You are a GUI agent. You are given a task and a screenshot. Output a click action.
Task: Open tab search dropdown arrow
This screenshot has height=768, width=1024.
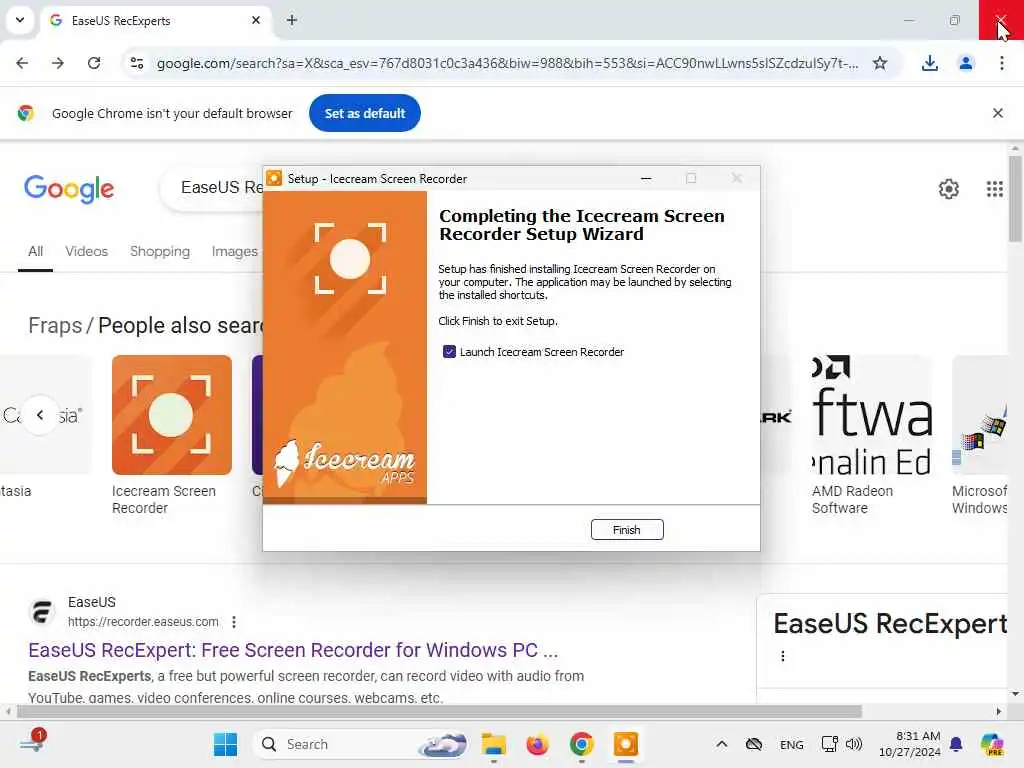coord(20,20)
